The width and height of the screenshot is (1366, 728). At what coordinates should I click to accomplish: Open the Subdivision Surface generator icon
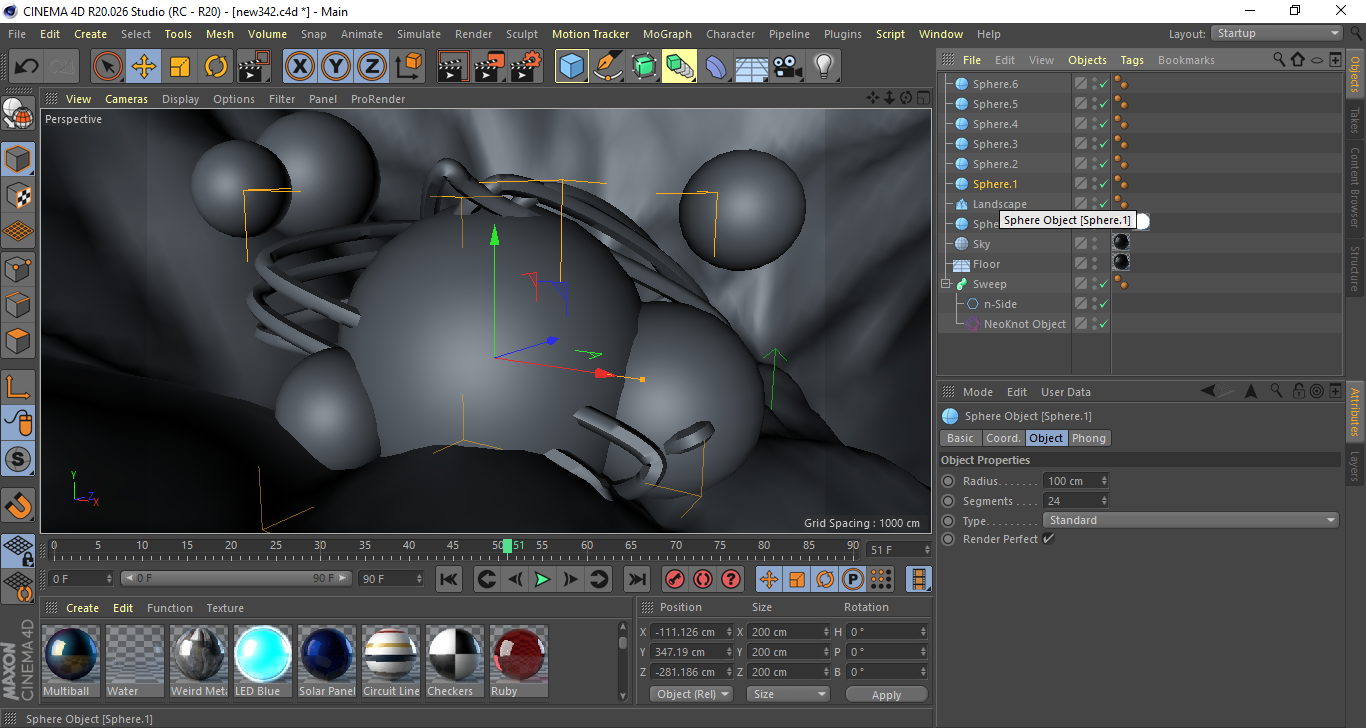click(x=644, y=67)
